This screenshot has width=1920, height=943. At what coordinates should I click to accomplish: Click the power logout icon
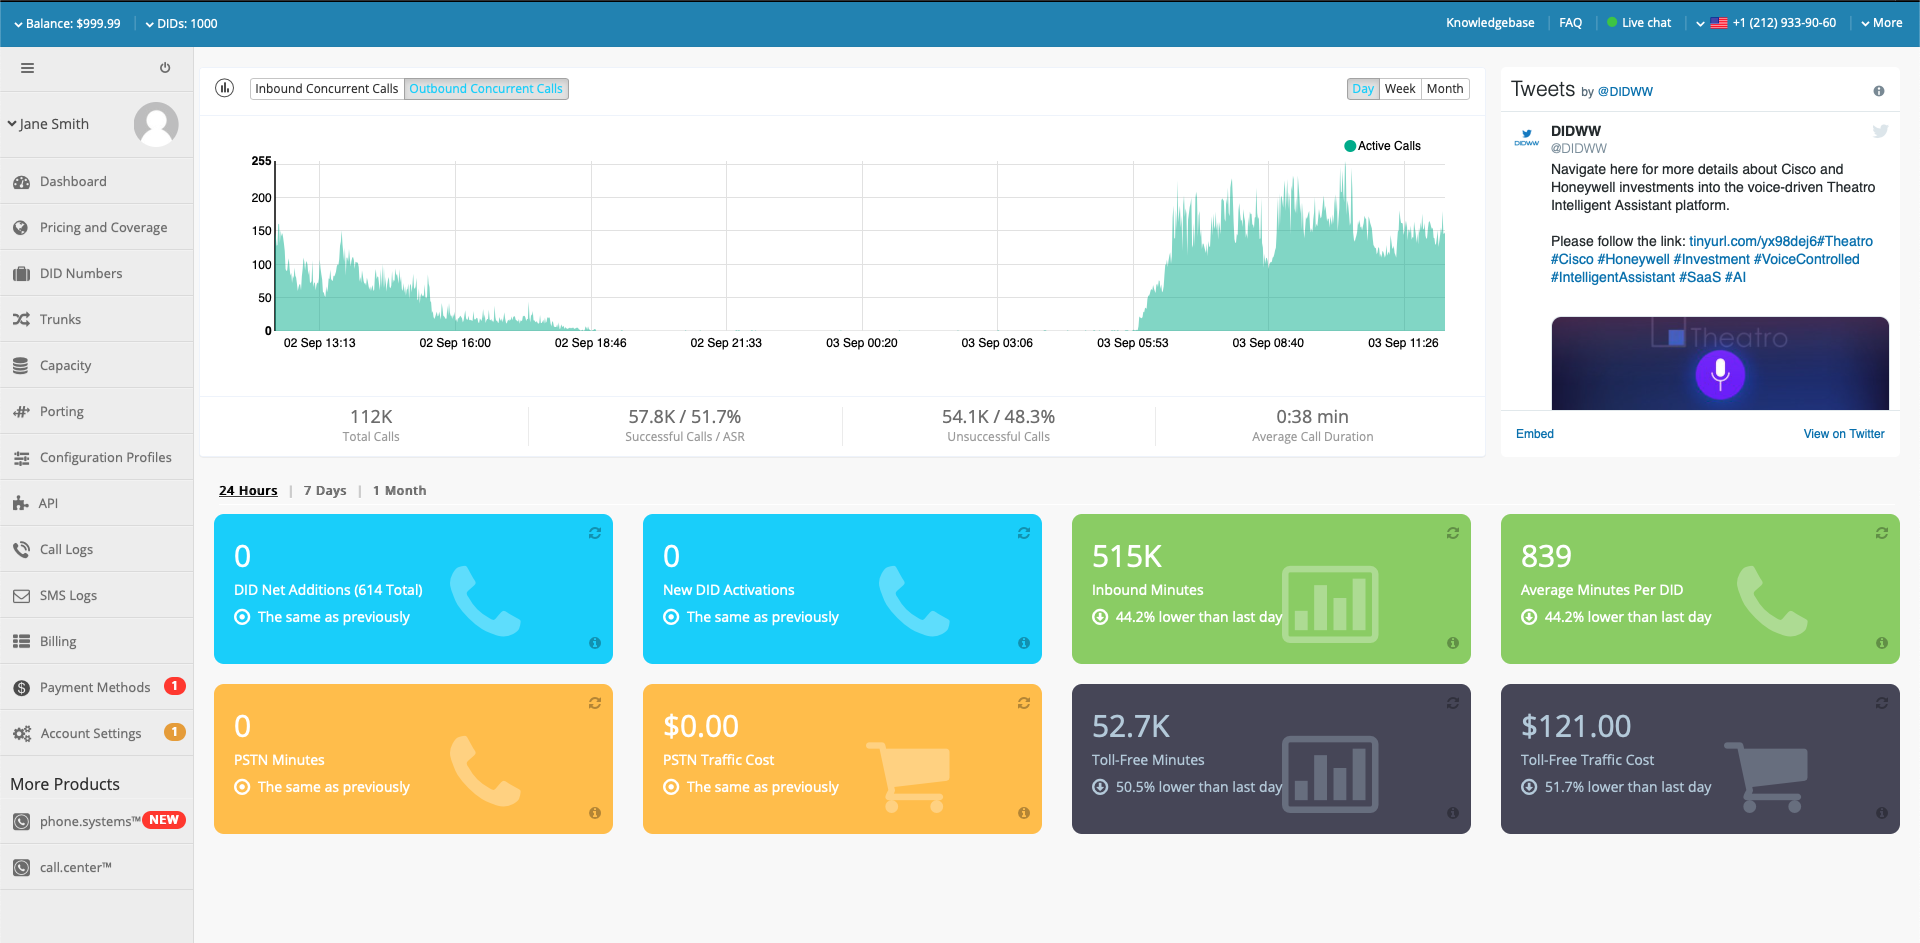click(x=165, y=68)
